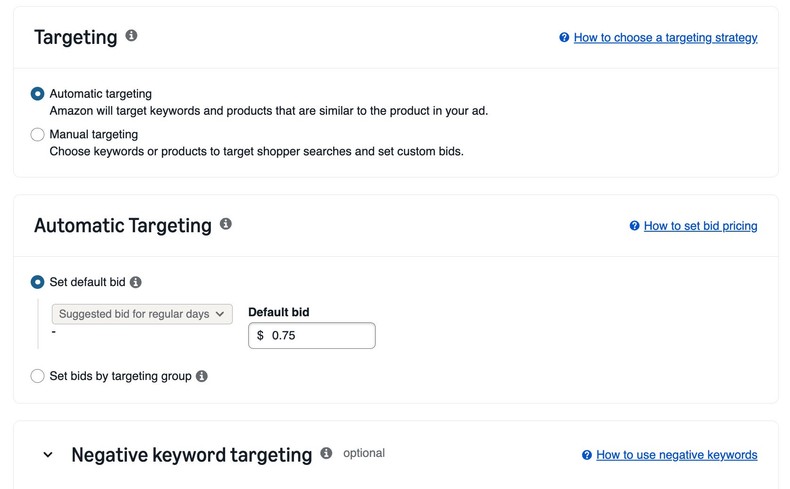Open Suggested bid for regular days dropdown
Viewport: 790px width, 489px height.
141,314
